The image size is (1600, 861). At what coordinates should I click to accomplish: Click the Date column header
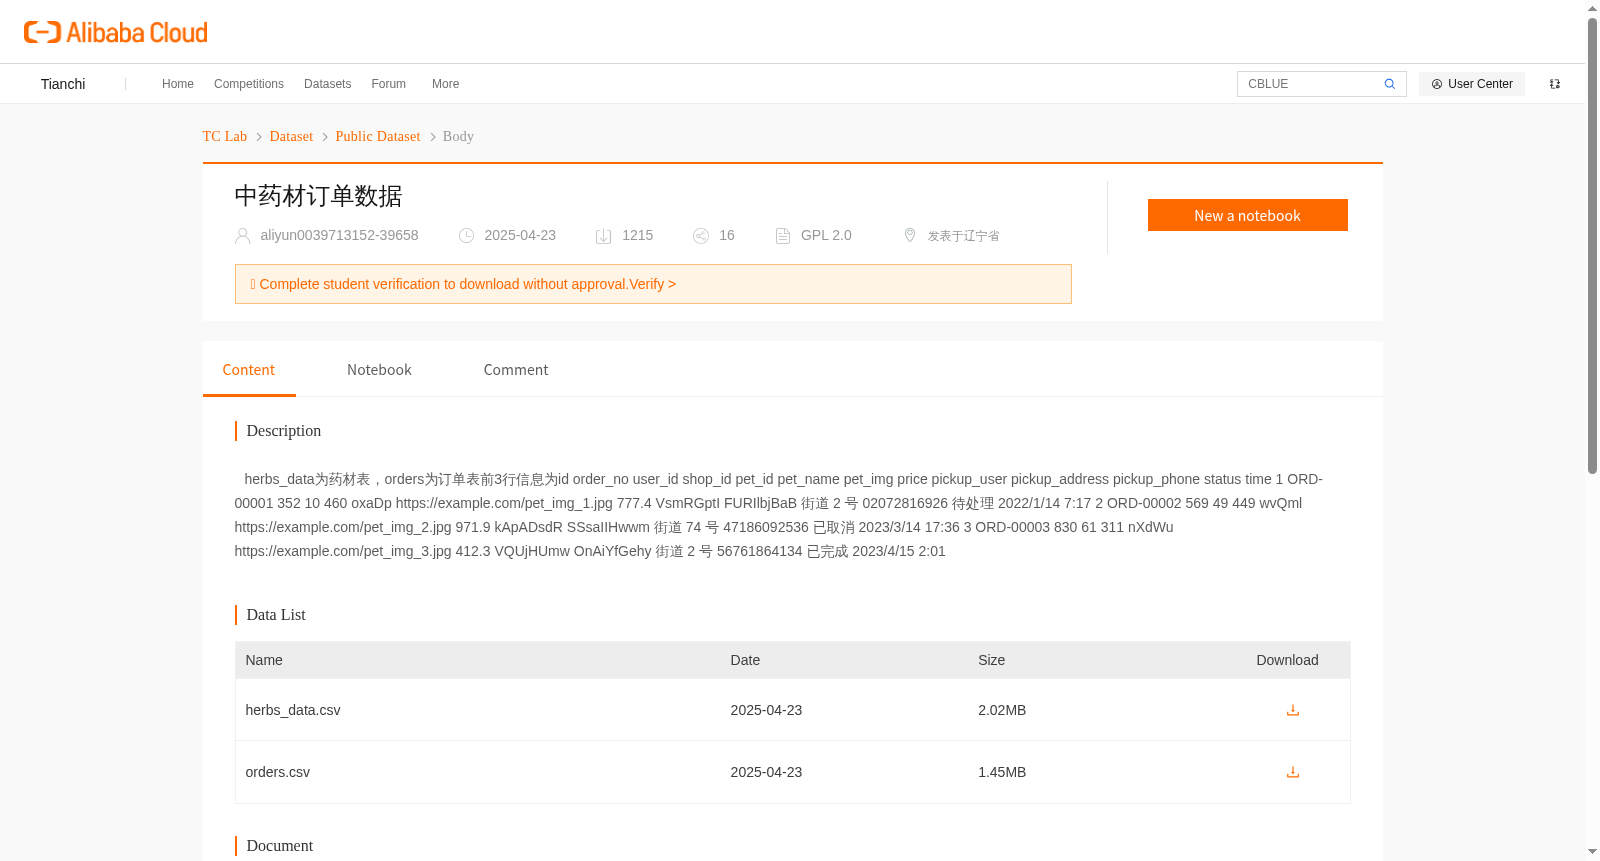[745, 660]
